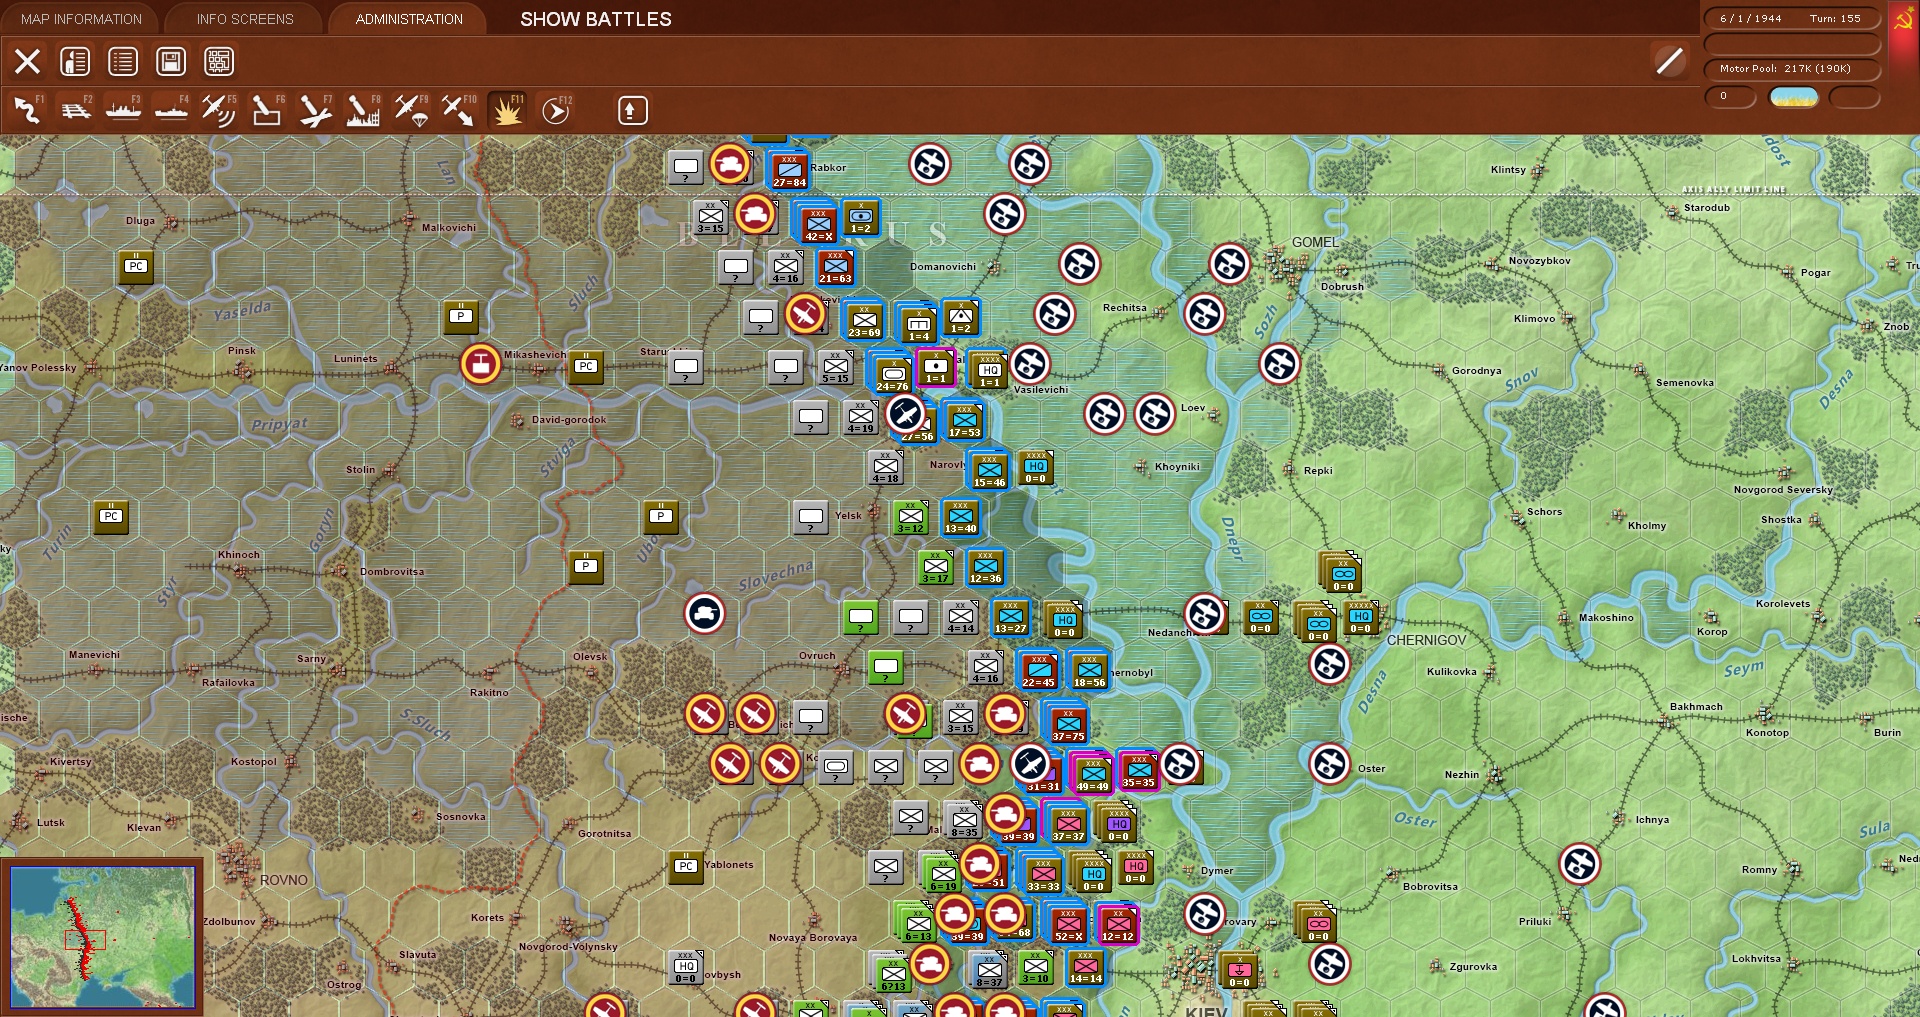The height and width of the screenshot is (1017, 1920).
Task: Switch to the MAP INFORMATION tab
Action: click(x=81, y=19)
